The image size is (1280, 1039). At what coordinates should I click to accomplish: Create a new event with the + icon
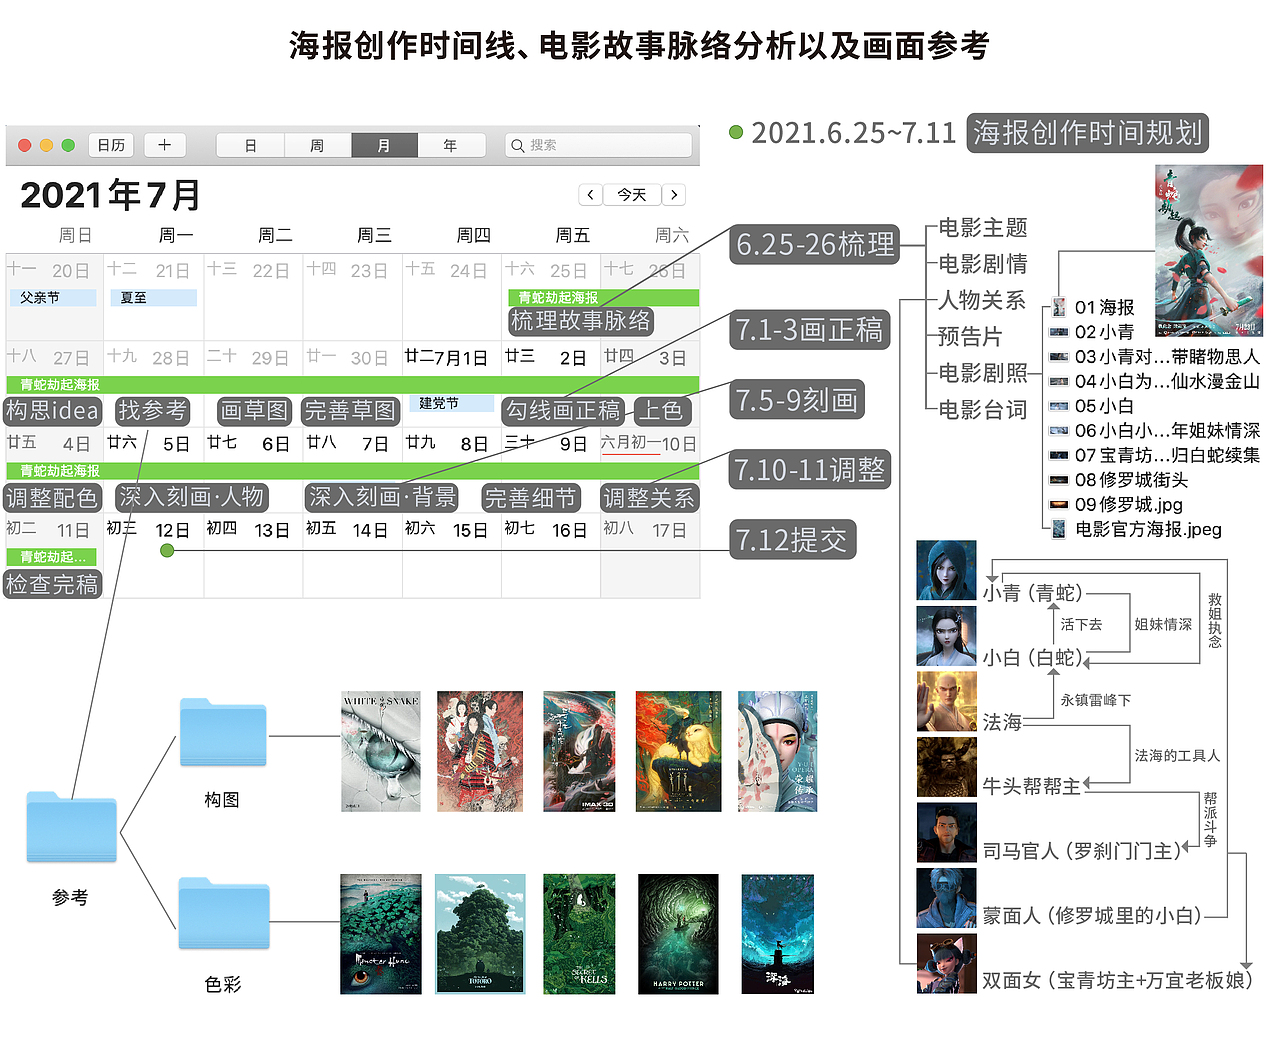[164, 145]
